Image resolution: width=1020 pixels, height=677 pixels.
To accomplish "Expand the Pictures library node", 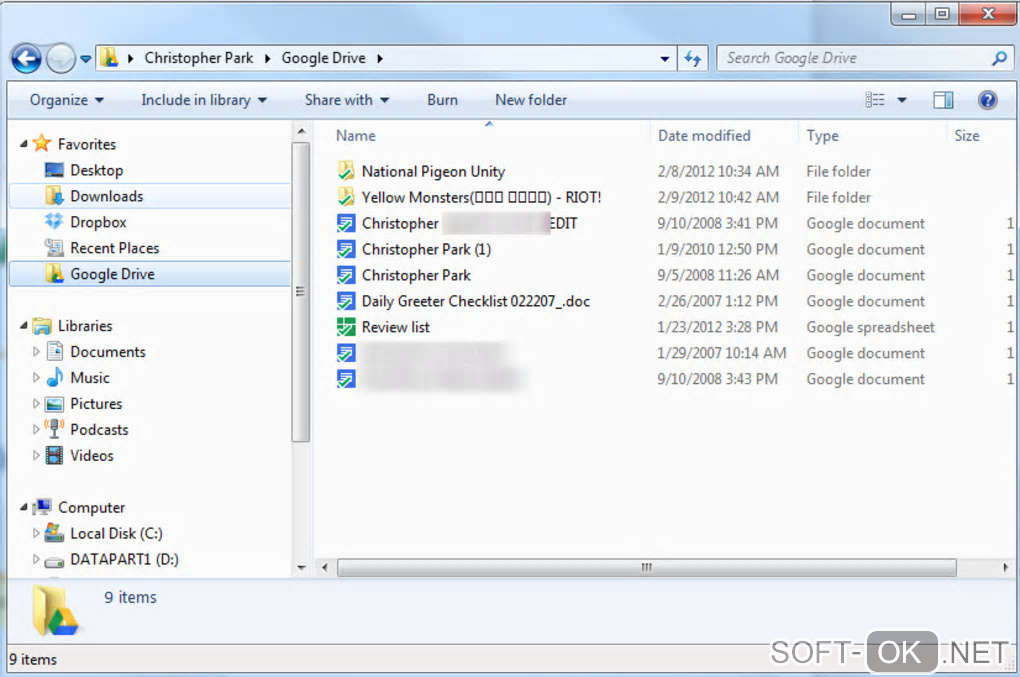I will tap(36, 404).
